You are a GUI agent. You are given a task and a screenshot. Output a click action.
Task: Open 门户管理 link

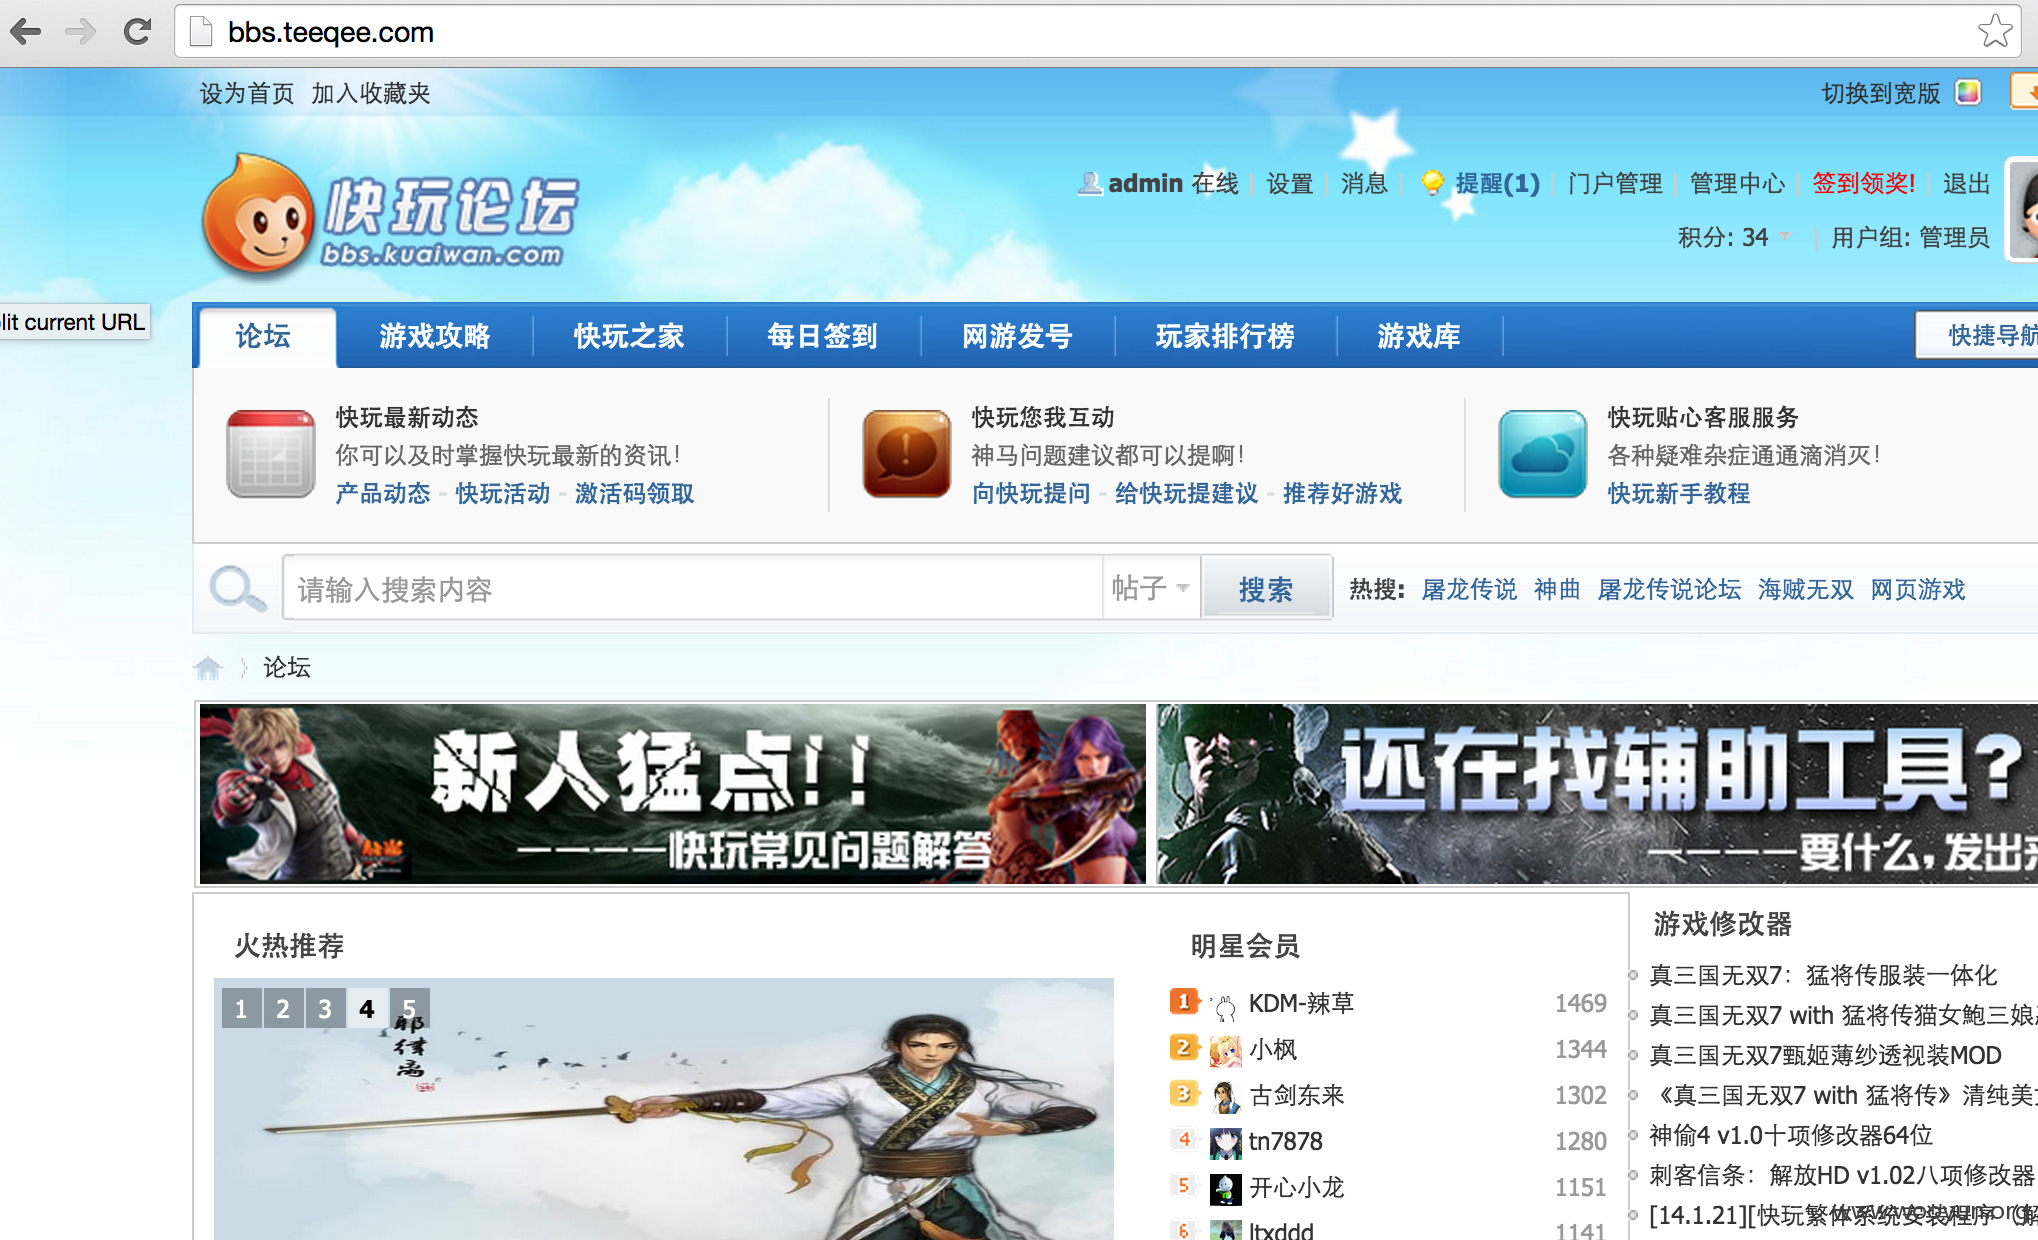coord(1615,183)
